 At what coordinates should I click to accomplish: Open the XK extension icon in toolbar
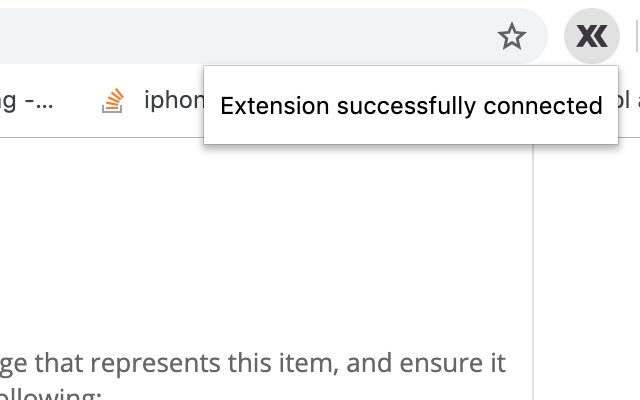592,37
